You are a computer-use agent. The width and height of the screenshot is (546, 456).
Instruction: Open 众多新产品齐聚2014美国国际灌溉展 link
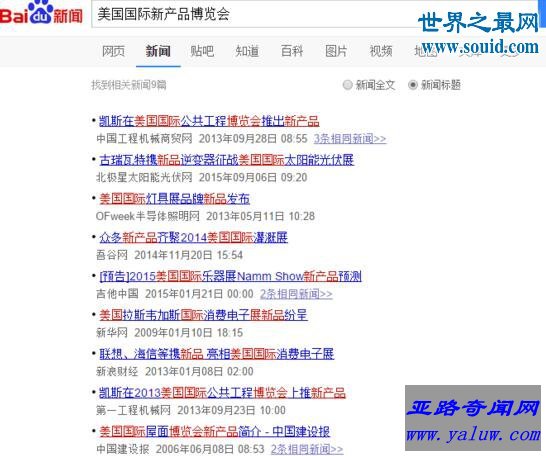coord(193,237)
